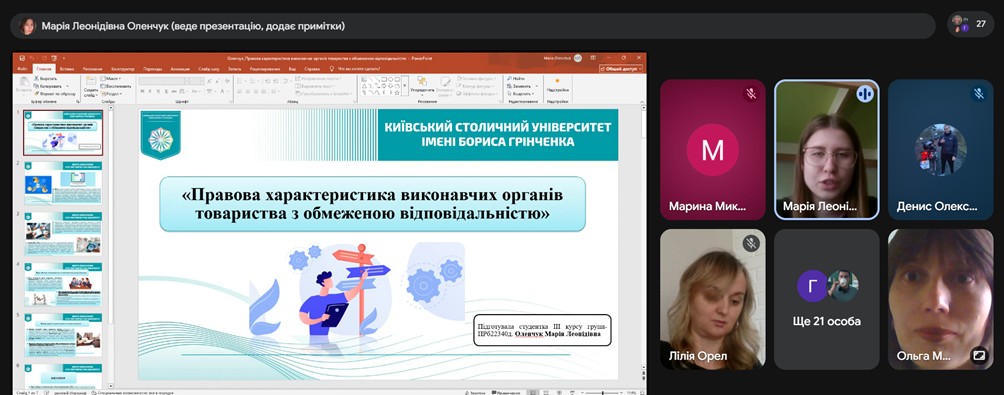The image size is (1004, 395).
Task: Click the Найти search icon in ribbon
Action: point(510,79)
